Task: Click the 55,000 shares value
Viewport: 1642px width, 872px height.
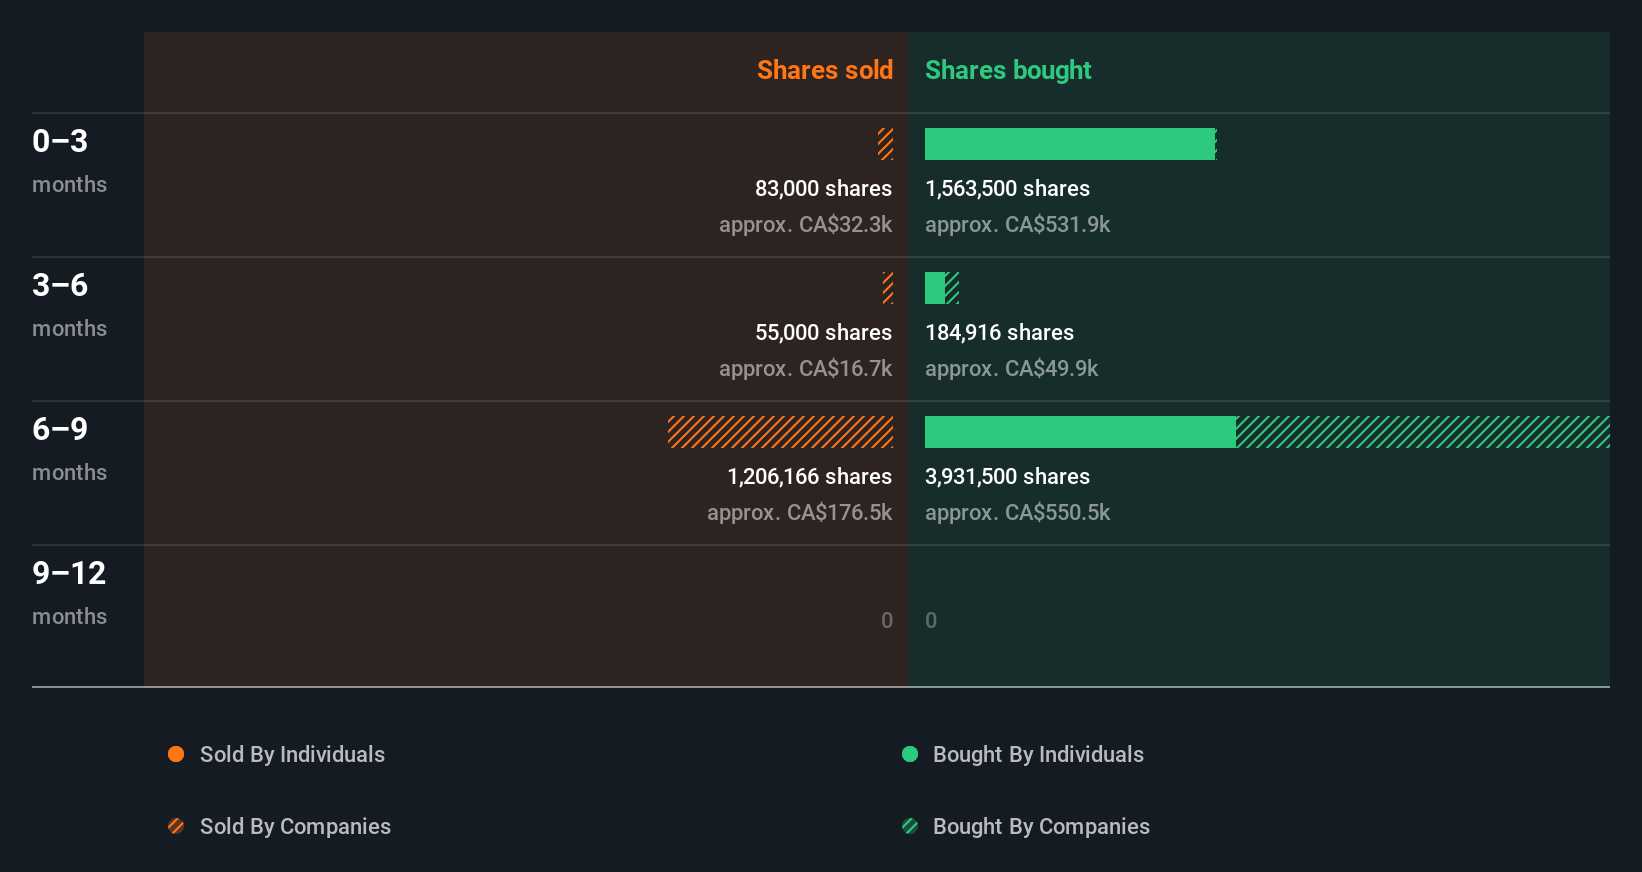Action: [823, 332]
